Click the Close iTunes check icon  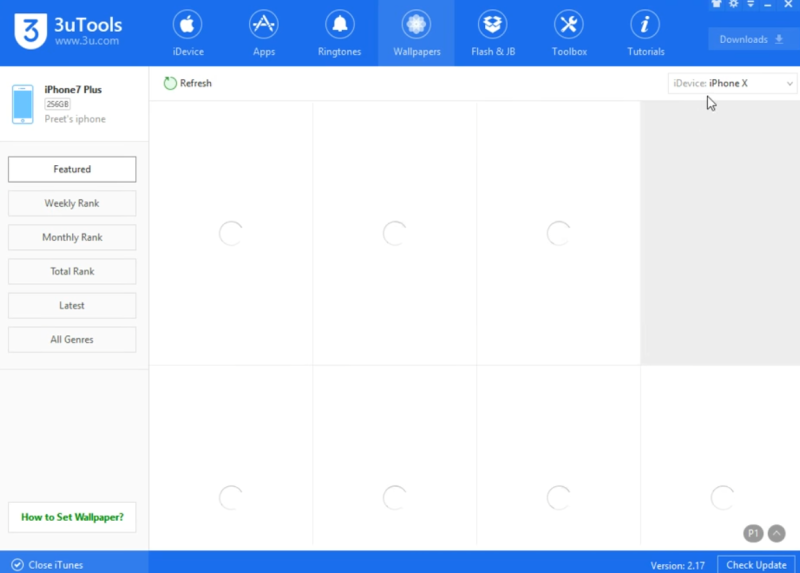point(17,564)
